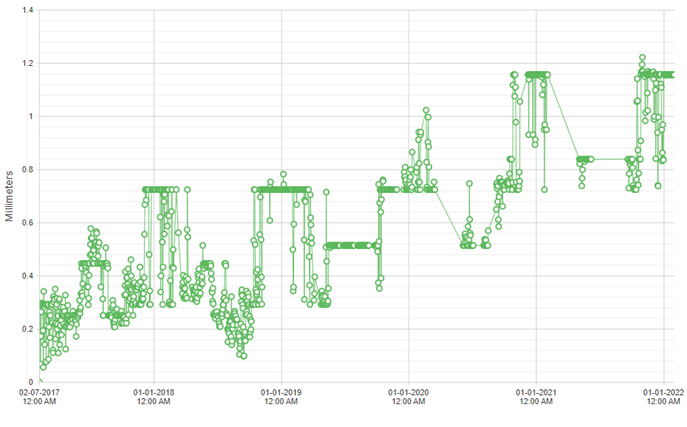Click the 1.2 y-axis tick label
The image size is (687, 427).
pyautogui.click(x=28, y=63)
